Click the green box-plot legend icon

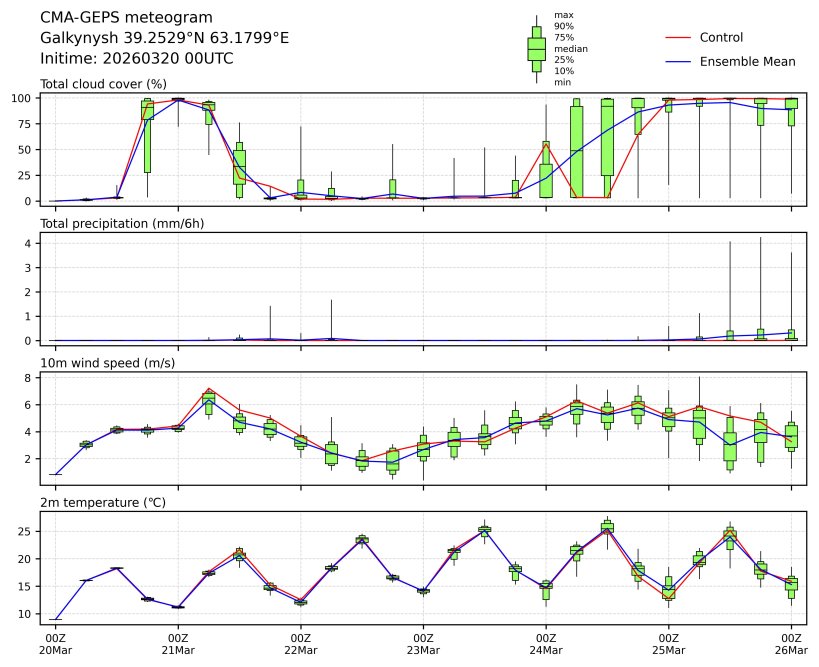point(536,48)
